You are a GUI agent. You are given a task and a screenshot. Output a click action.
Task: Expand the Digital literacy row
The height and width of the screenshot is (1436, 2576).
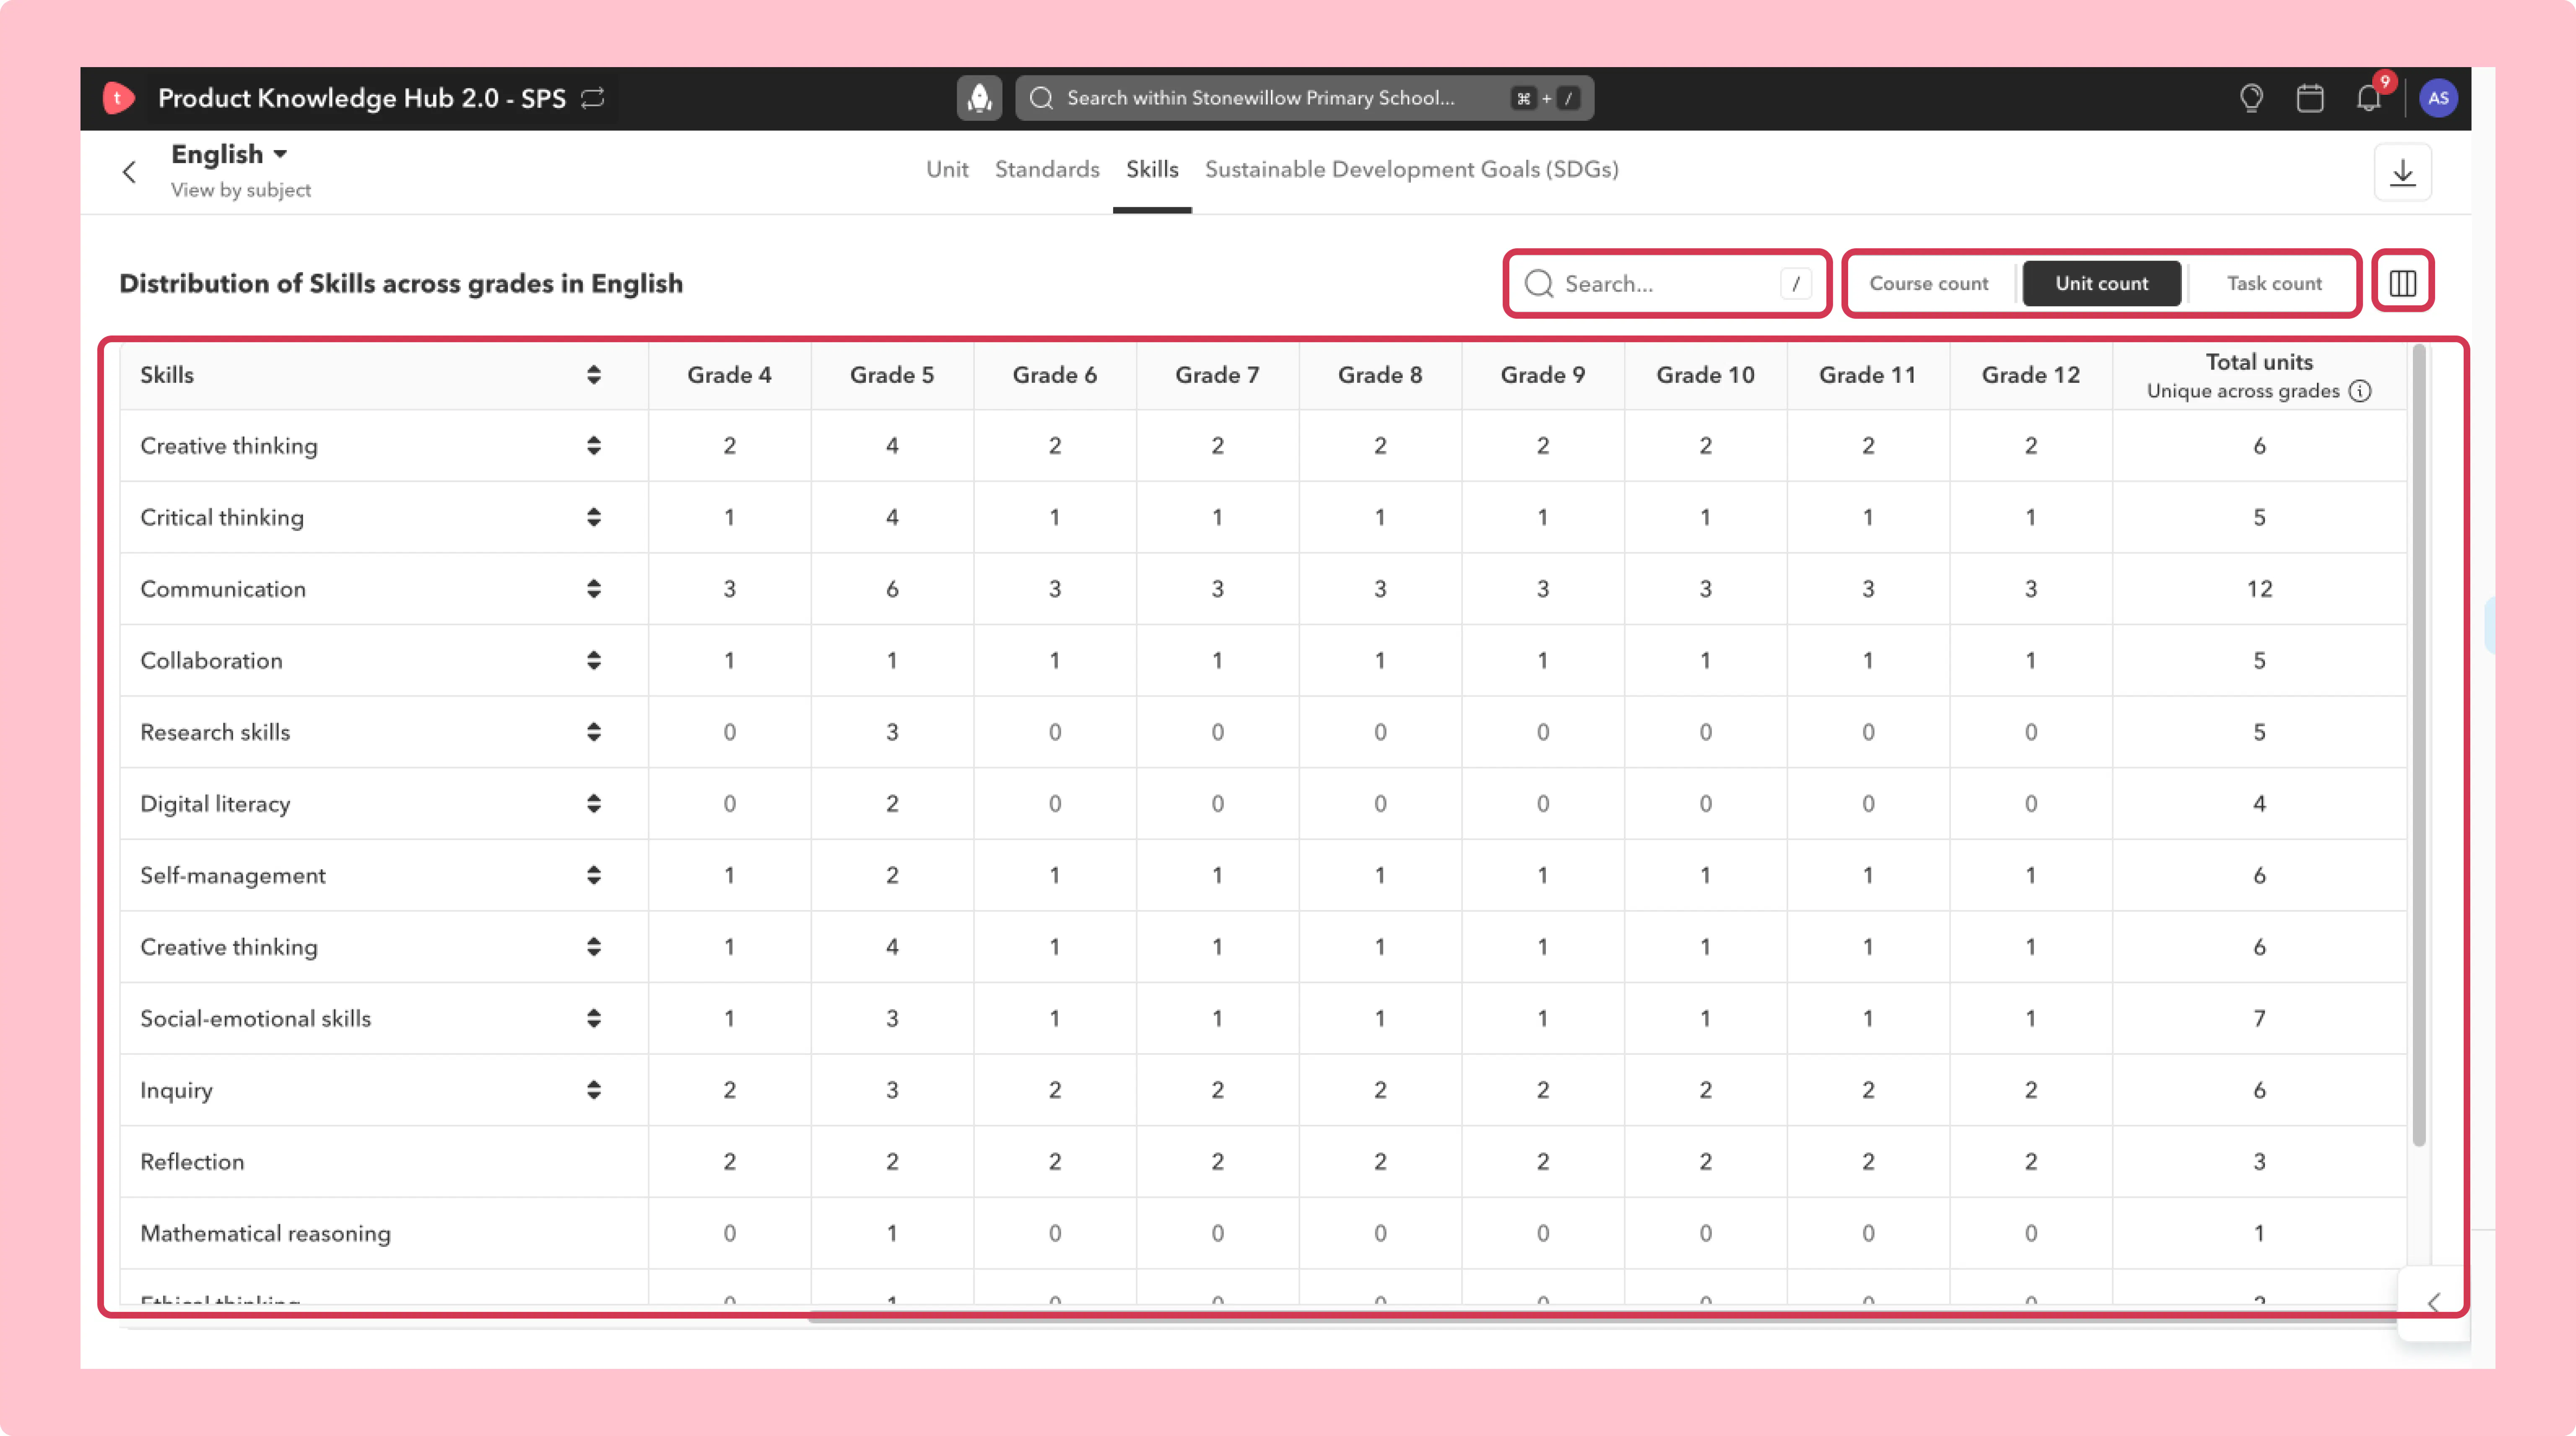click(x=594, y=804)
